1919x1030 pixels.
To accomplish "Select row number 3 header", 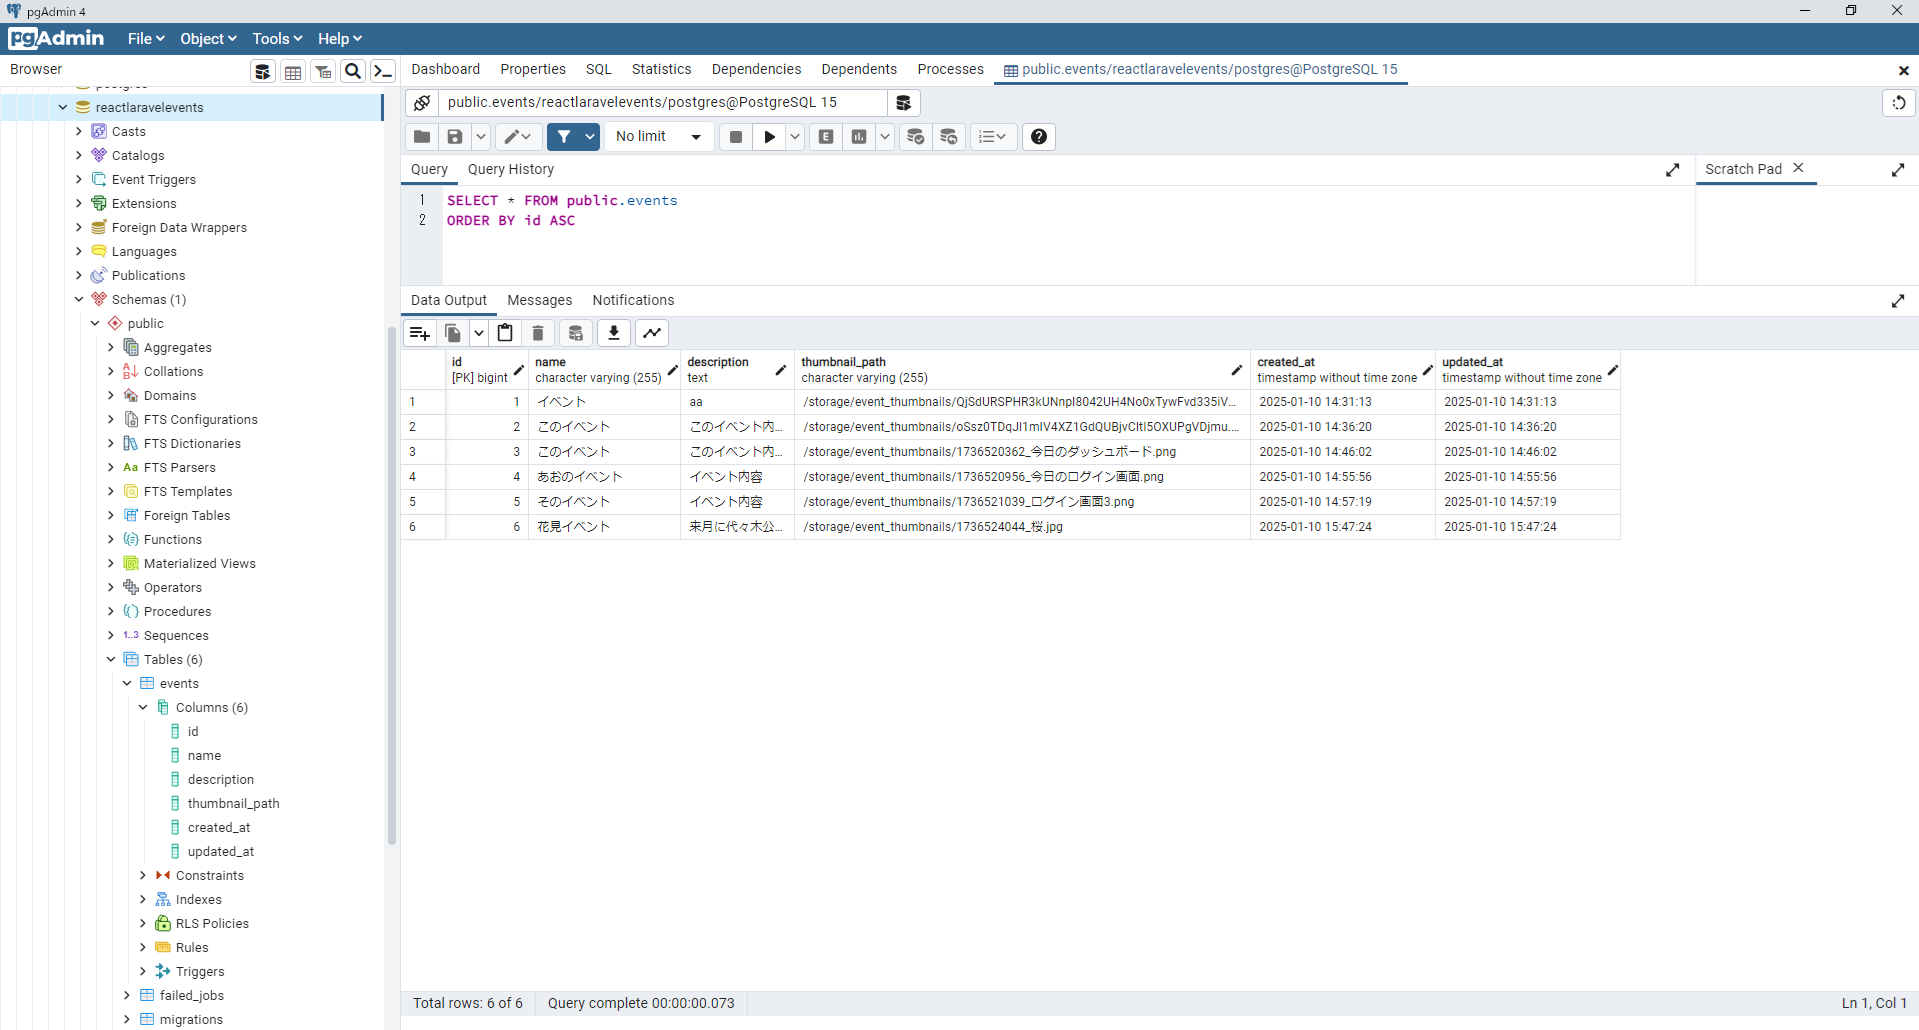I will 423,452.
